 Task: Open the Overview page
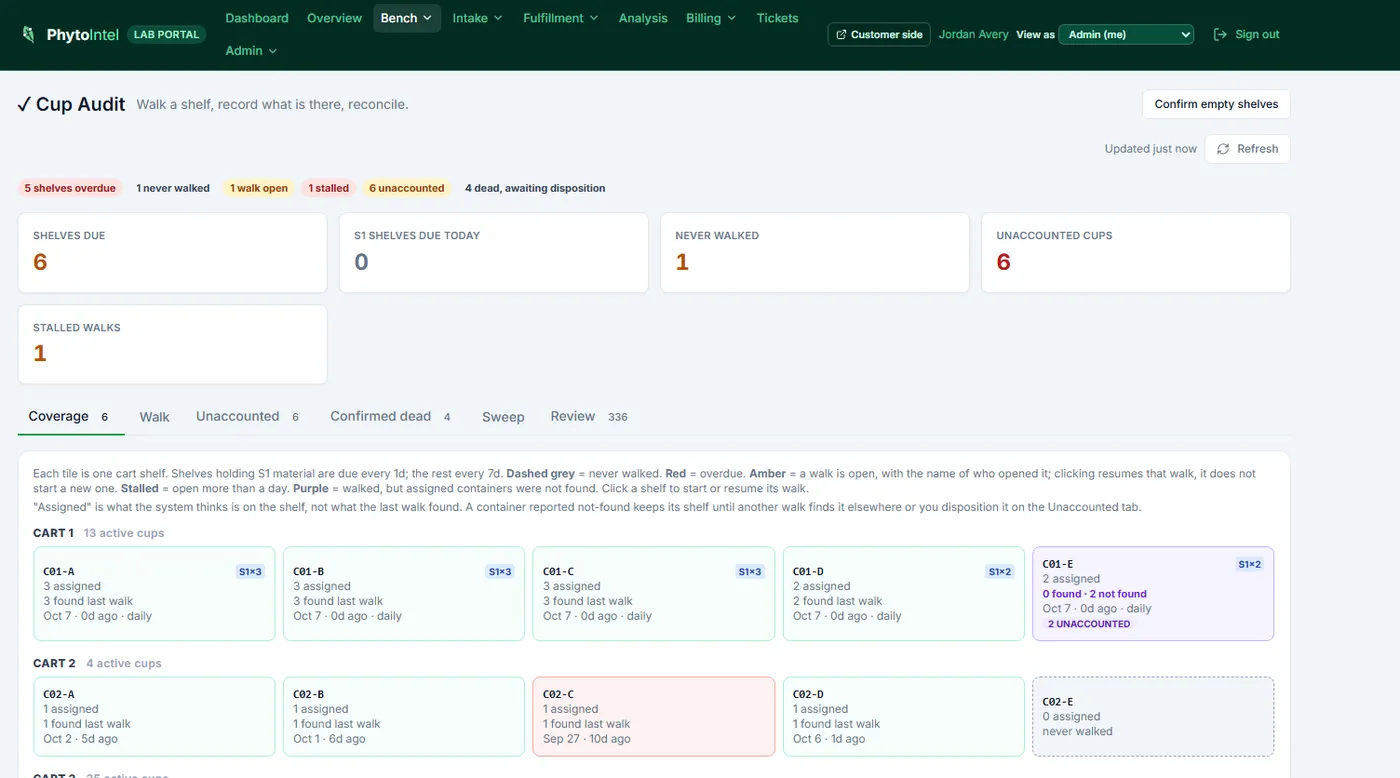pyautogui.click(x=335, y=18)
